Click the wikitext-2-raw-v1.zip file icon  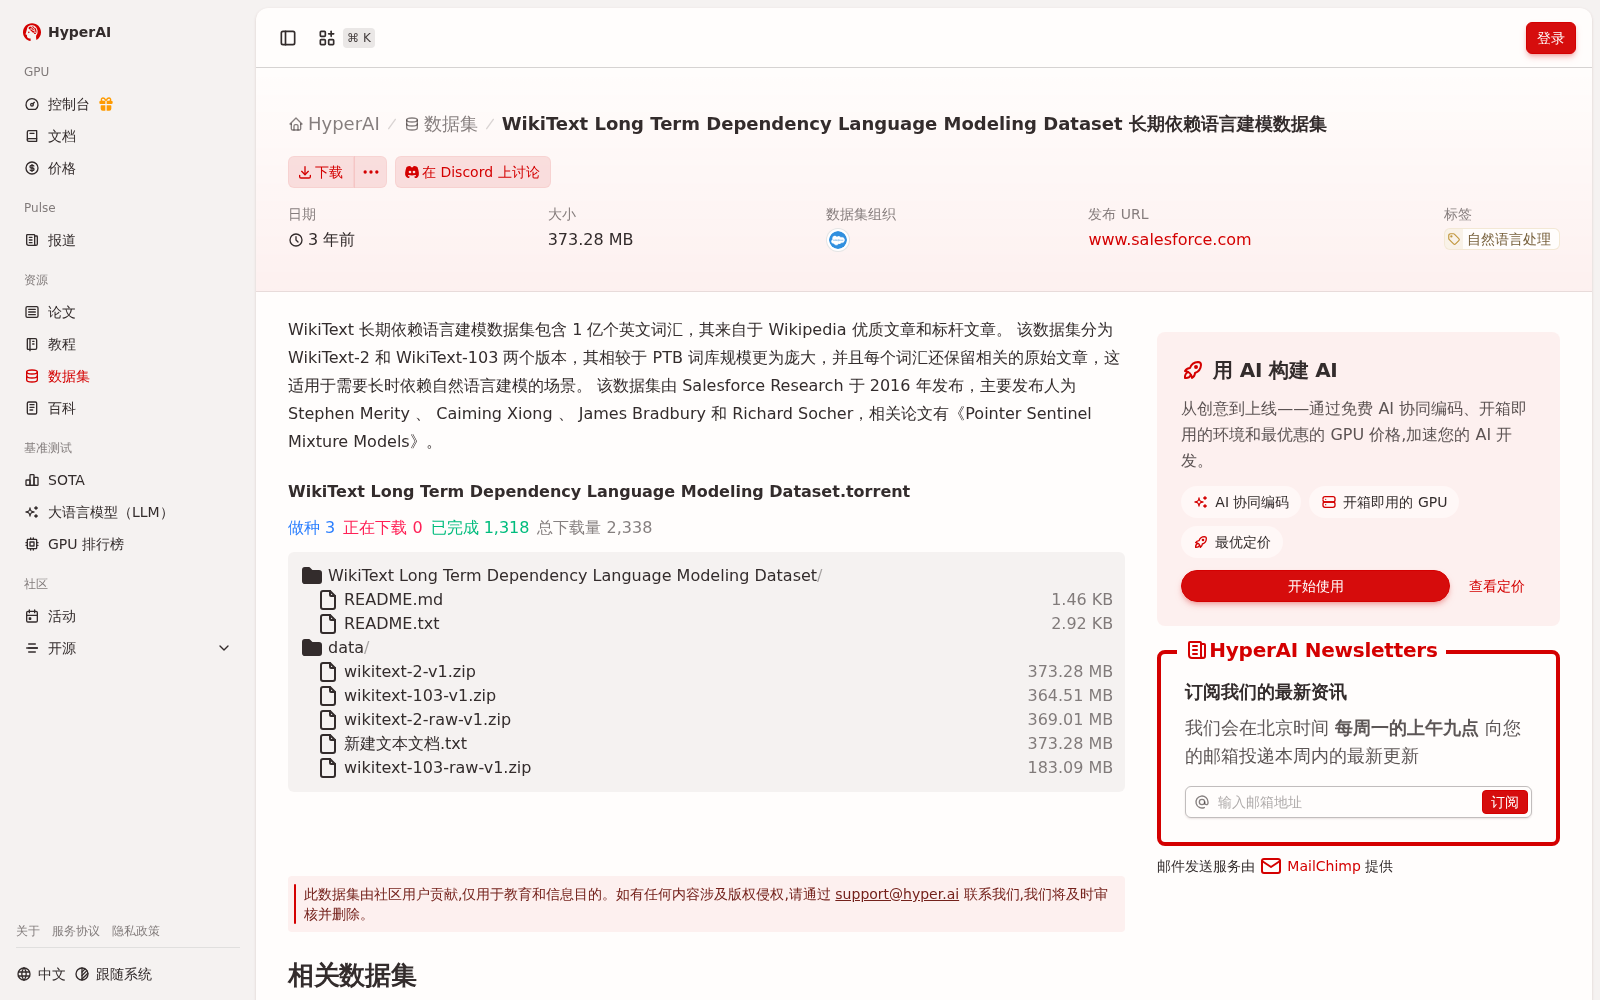pyautogui.click(x=328, y=720)
